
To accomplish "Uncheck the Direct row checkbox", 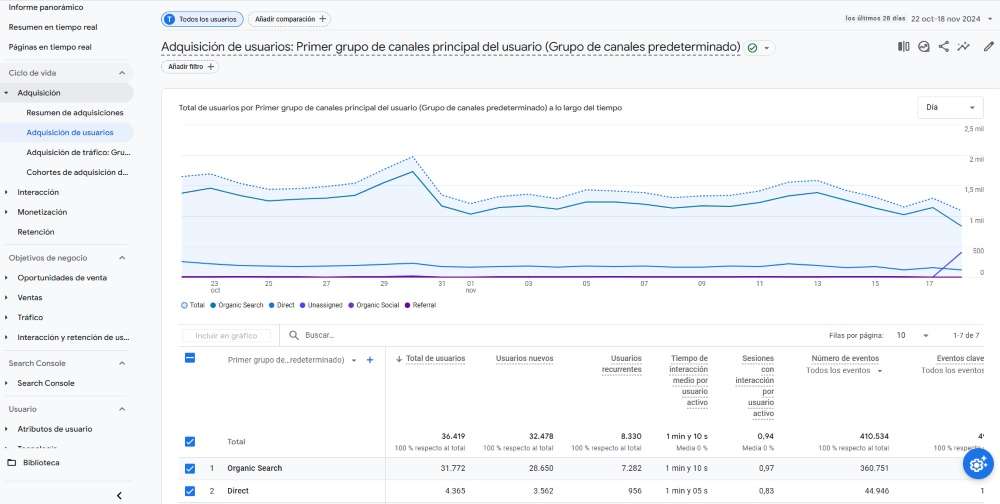I will click(x=189, y=491).
